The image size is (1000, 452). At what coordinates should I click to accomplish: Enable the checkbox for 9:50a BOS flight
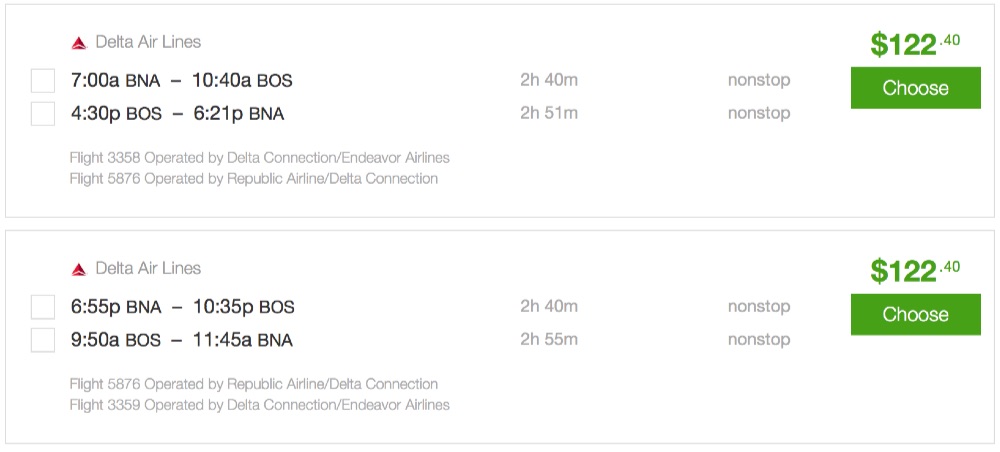[x=43, y=340]
